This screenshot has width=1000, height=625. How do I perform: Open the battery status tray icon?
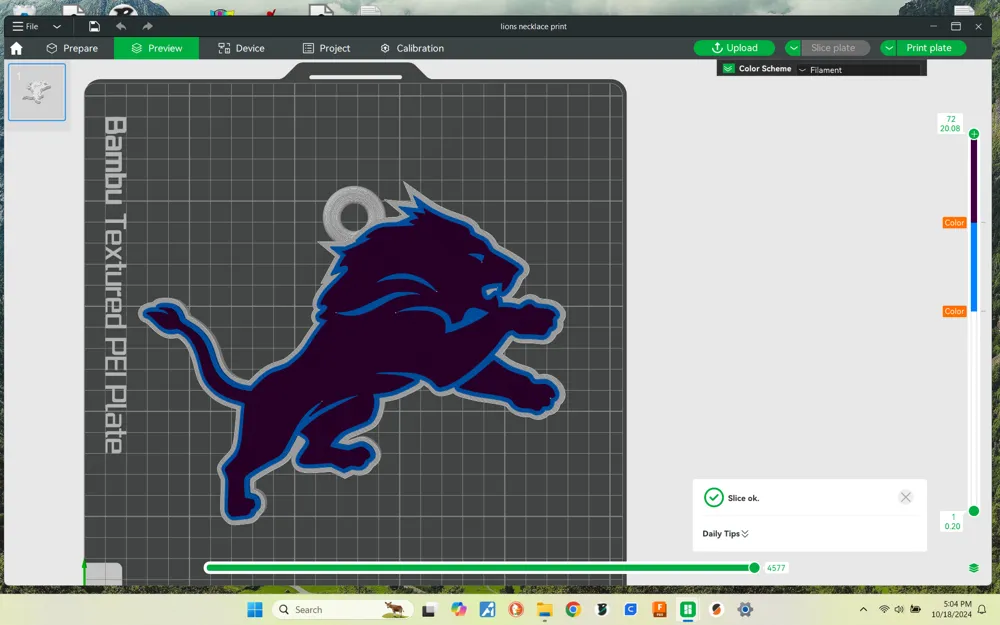915,610
